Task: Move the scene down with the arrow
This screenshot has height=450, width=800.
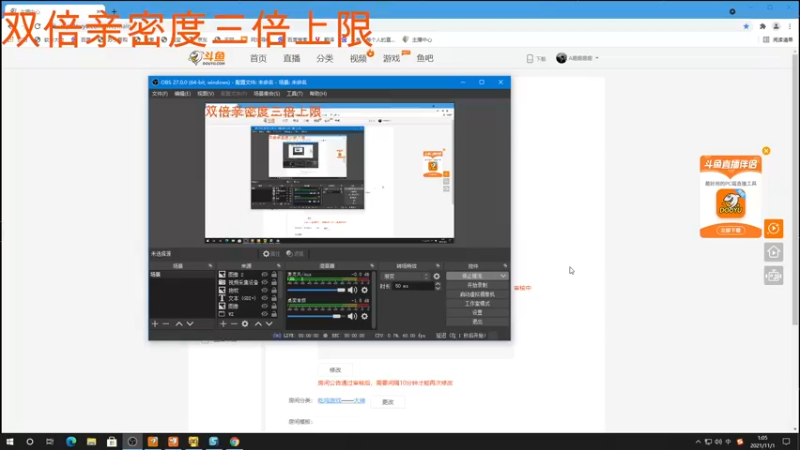Action: [x=190, y=324]
